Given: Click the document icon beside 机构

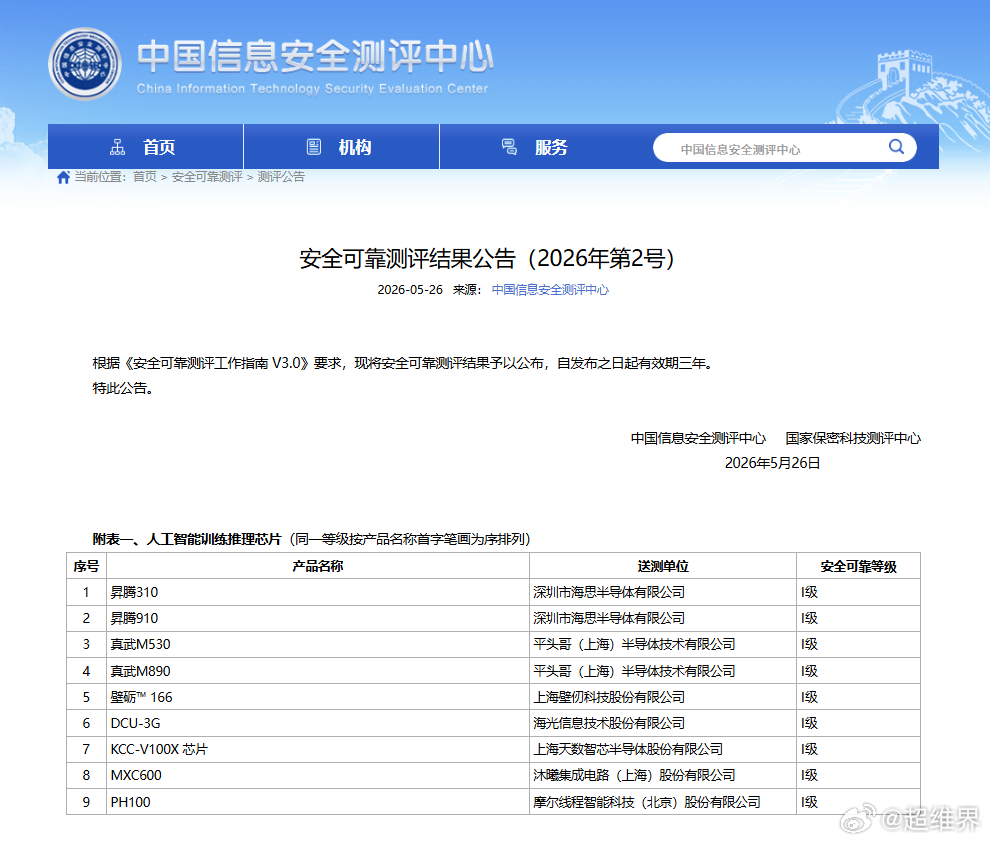Looking at the screenshot, I should click(314, 147).
